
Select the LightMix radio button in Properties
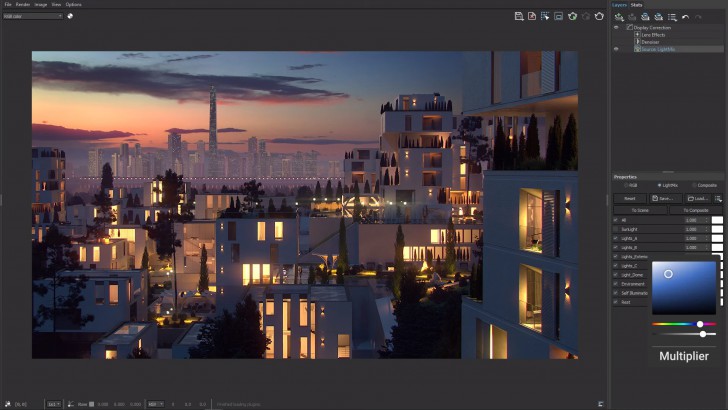tap(659, 185)
